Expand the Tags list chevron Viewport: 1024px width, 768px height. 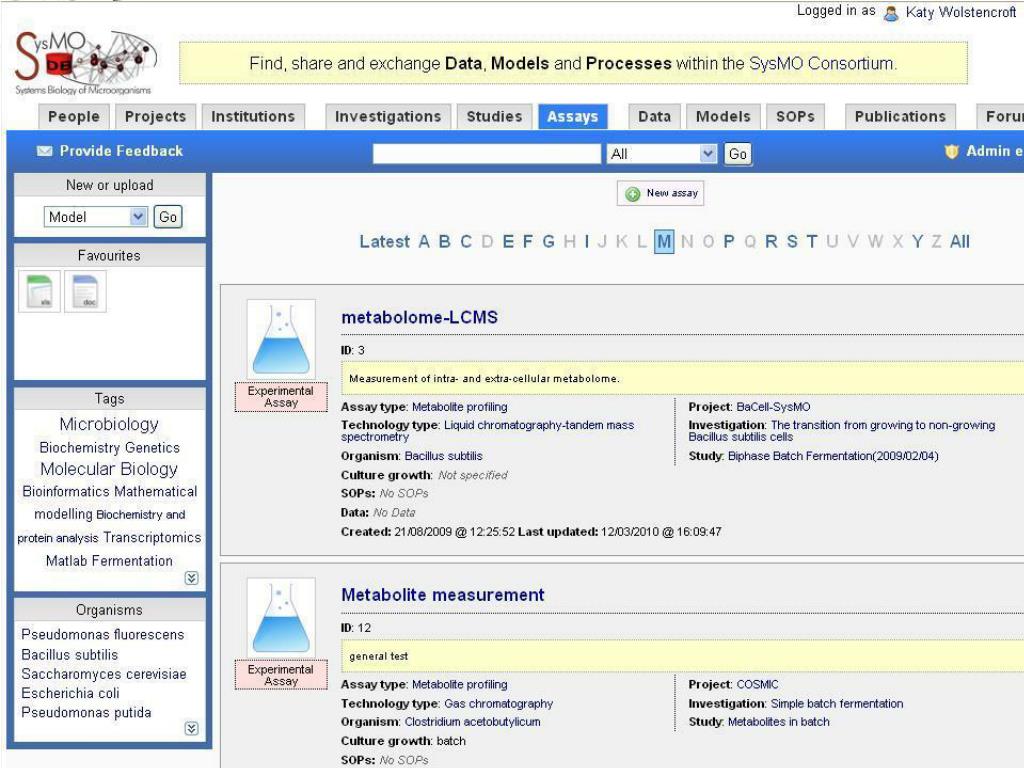(x=191, y=578)
